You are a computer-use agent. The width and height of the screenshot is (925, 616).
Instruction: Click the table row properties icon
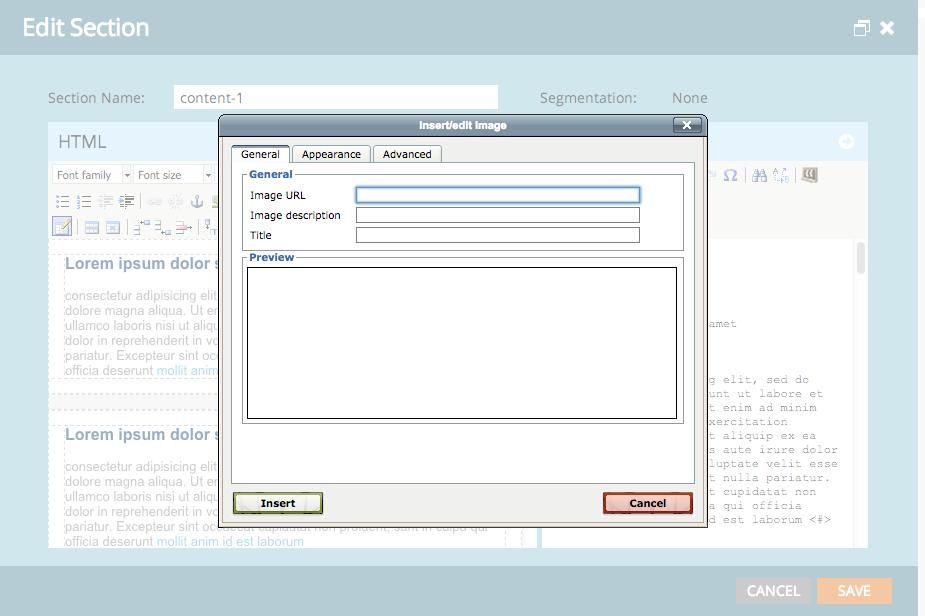(x=91, y=228)
